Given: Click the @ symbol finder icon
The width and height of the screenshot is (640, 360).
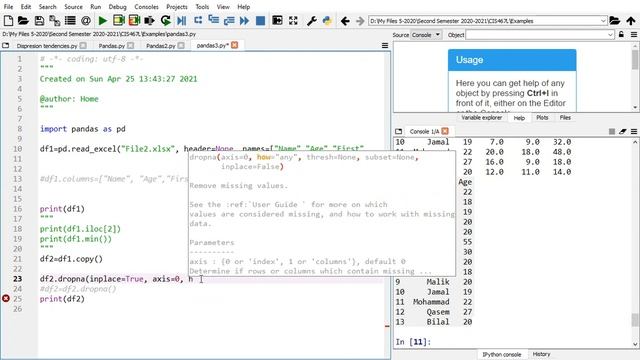Looking at the screenshot, I should (86, 20).
